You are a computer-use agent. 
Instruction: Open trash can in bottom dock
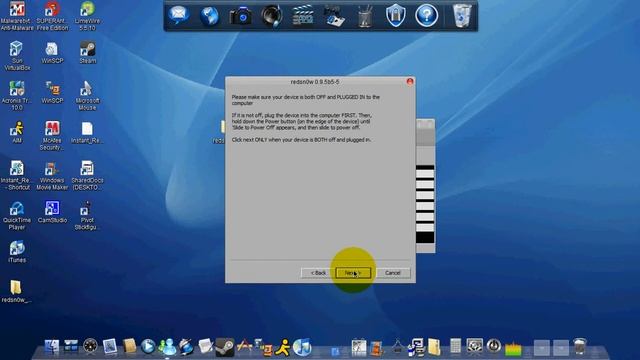[x=580, y=346]
